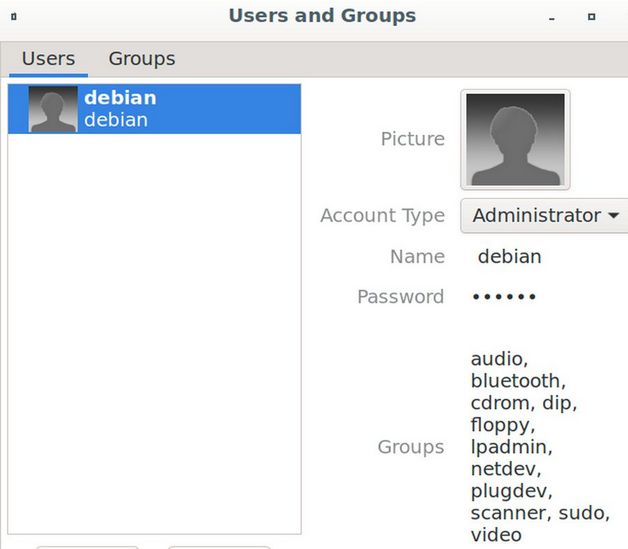The height and width of the screenshot is (549, 628).
Task: Maximize the Users and Groups window
Action: pos(591,17)
